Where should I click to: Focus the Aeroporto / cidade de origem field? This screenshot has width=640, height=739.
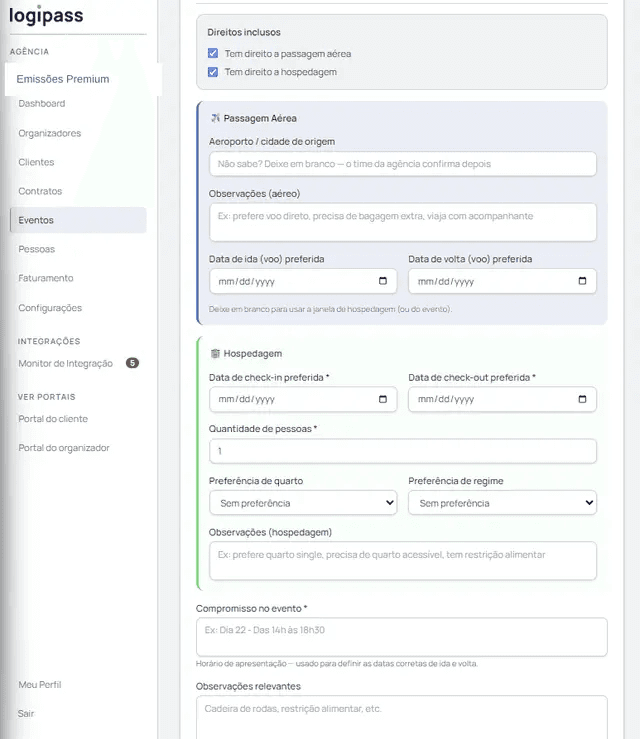tap(403, 164)
